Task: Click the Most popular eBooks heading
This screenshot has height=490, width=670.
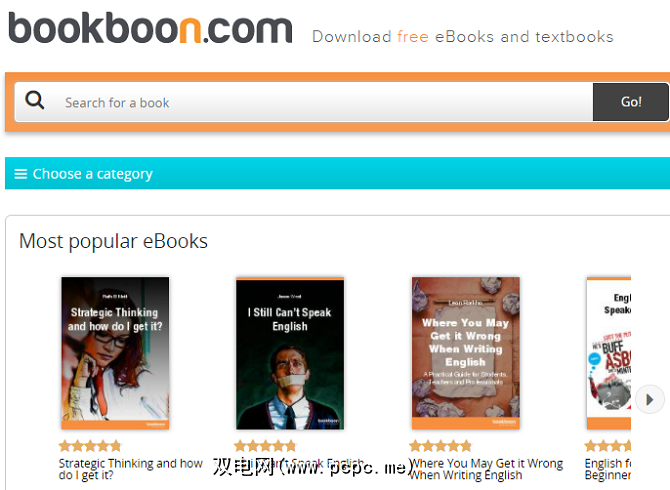Action: tap(113, 241)
